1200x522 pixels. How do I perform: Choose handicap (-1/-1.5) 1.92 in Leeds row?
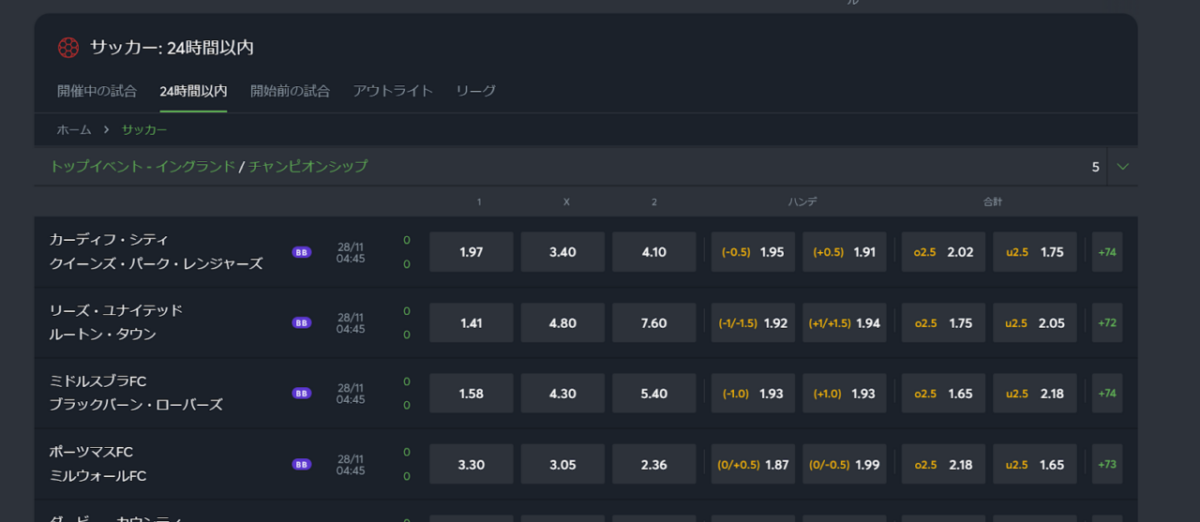[x=753, y=323]
